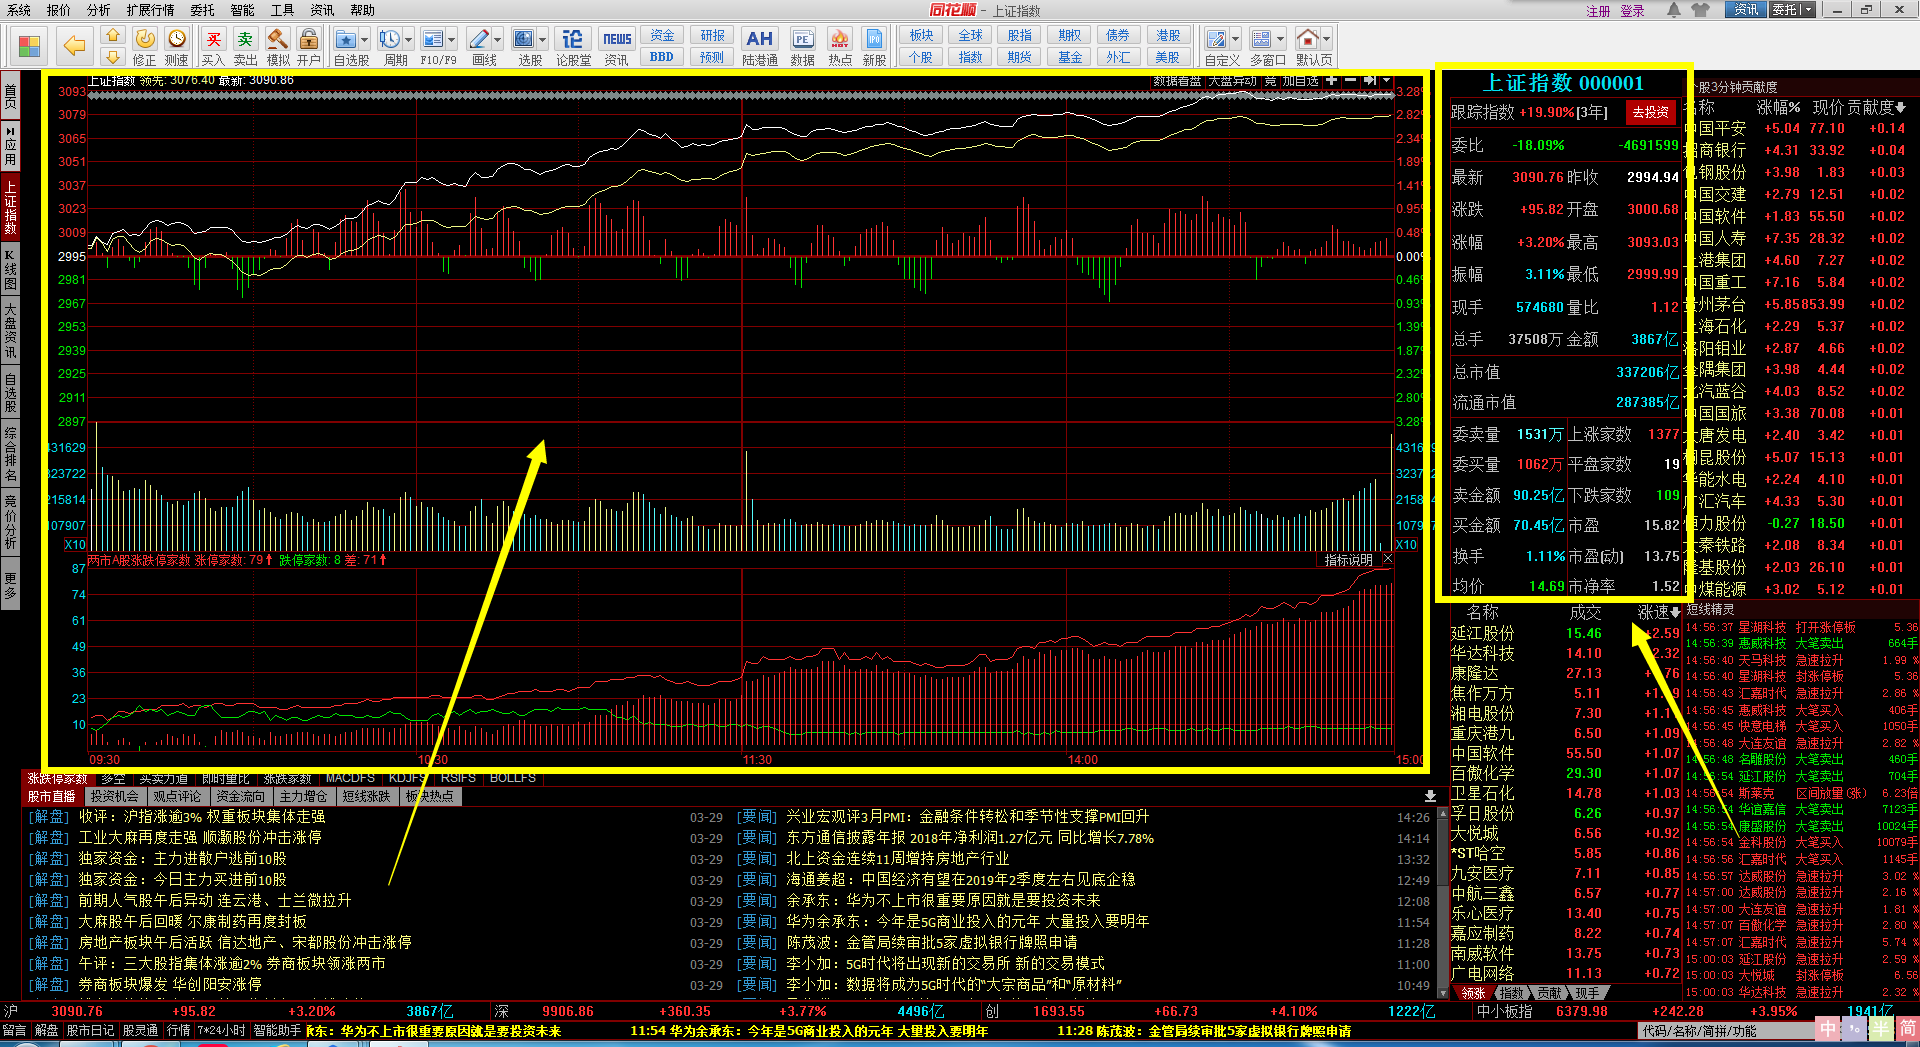Select the K线图 left sidebar tab

[10, 270]
